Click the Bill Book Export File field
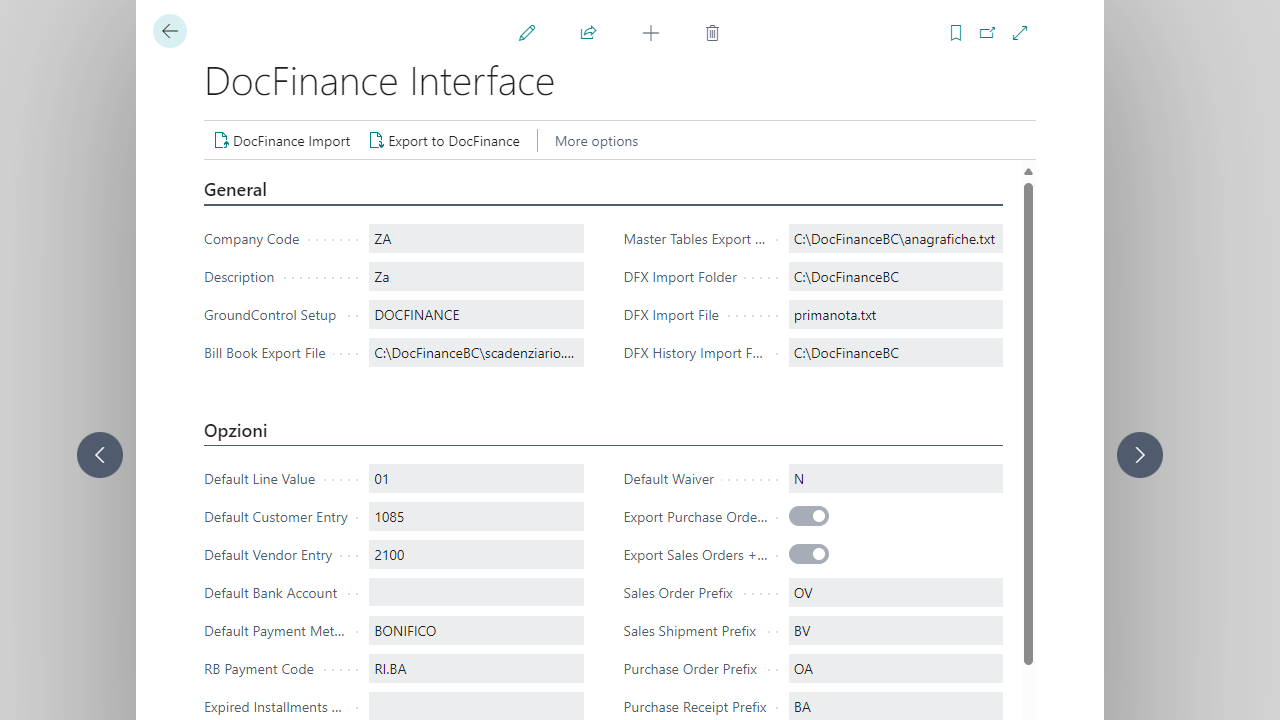Screen dimensions: 1280x720 click(x=476, y=353)
